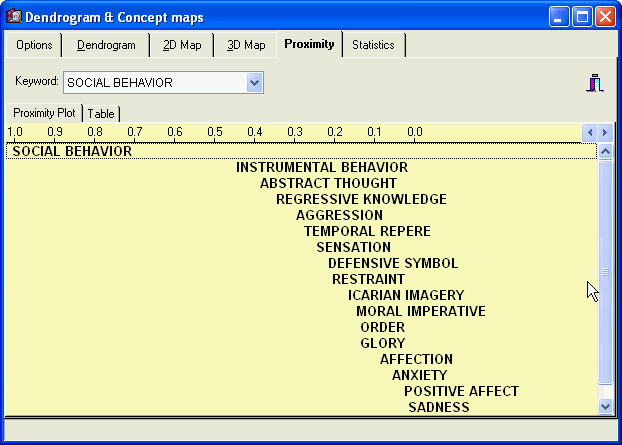Select the Proximity Plot sub-tab

pos(44,113)
